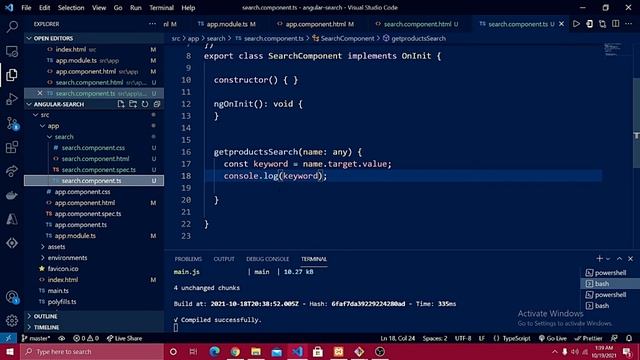Screen dimensions: 640x360
Task: Click New Folder icon in explorer header
Action: 133,104
